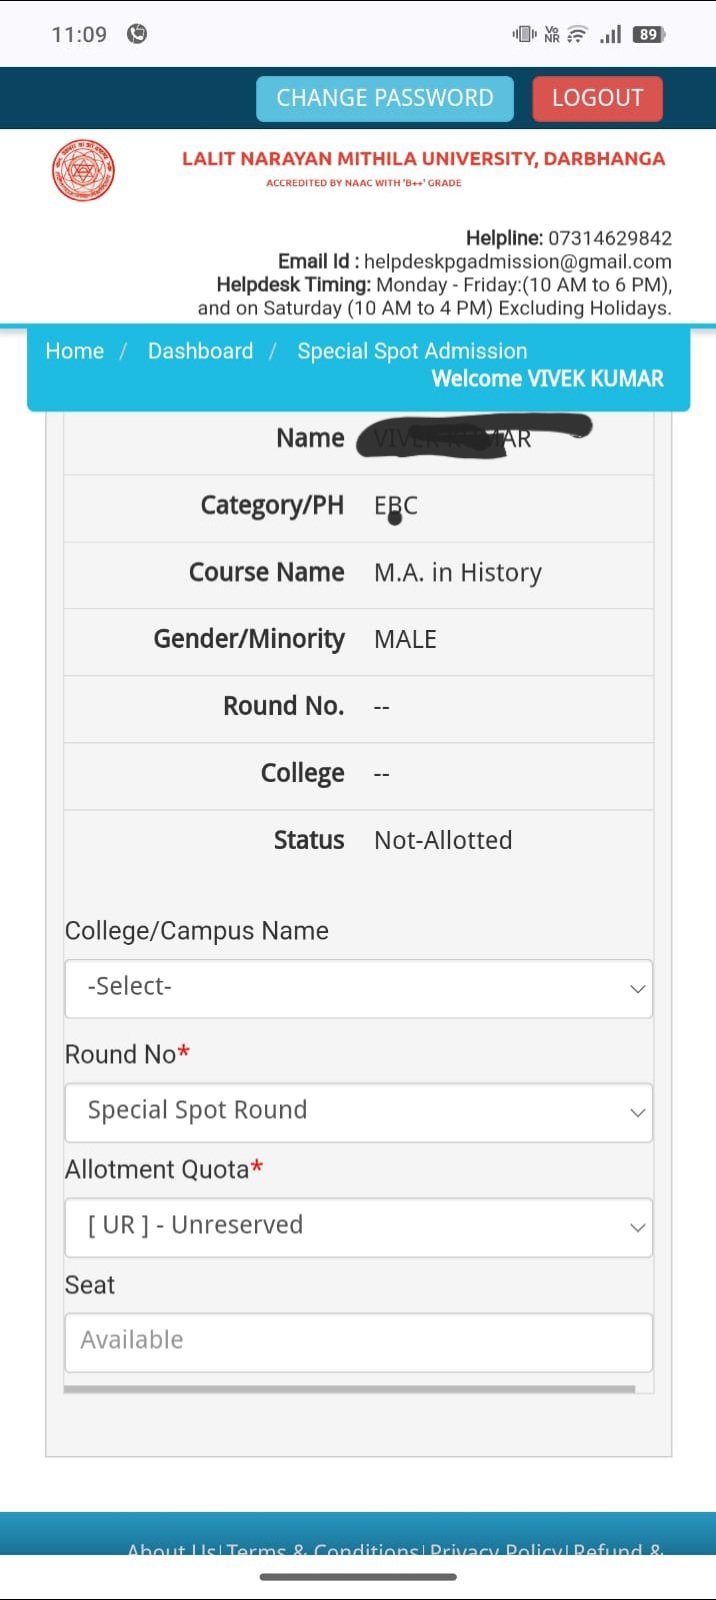716x1600 pixels.
Task: Click the Logout button
Action: pyautogui.click(x=597, y=98)
